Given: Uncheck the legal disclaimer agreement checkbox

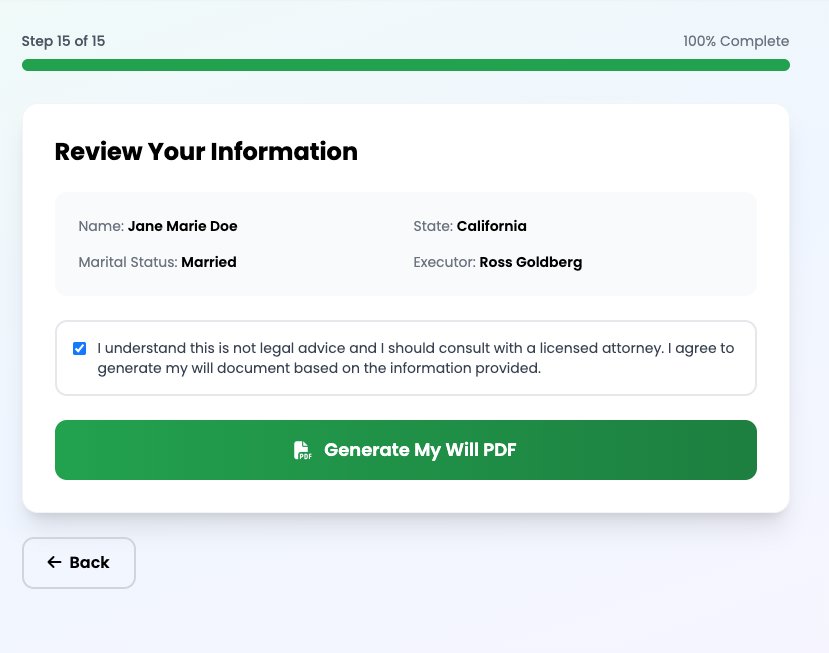Looking at the screenshot, I should click(80, 349).
